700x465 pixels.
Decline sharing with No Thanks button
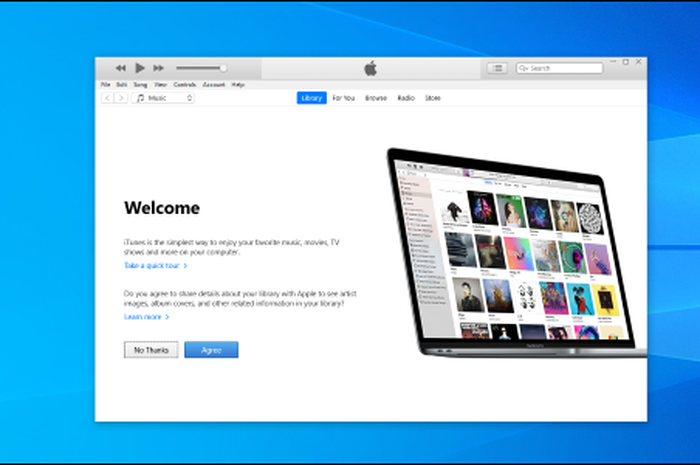pyautogui.click(x=151, y=350)
